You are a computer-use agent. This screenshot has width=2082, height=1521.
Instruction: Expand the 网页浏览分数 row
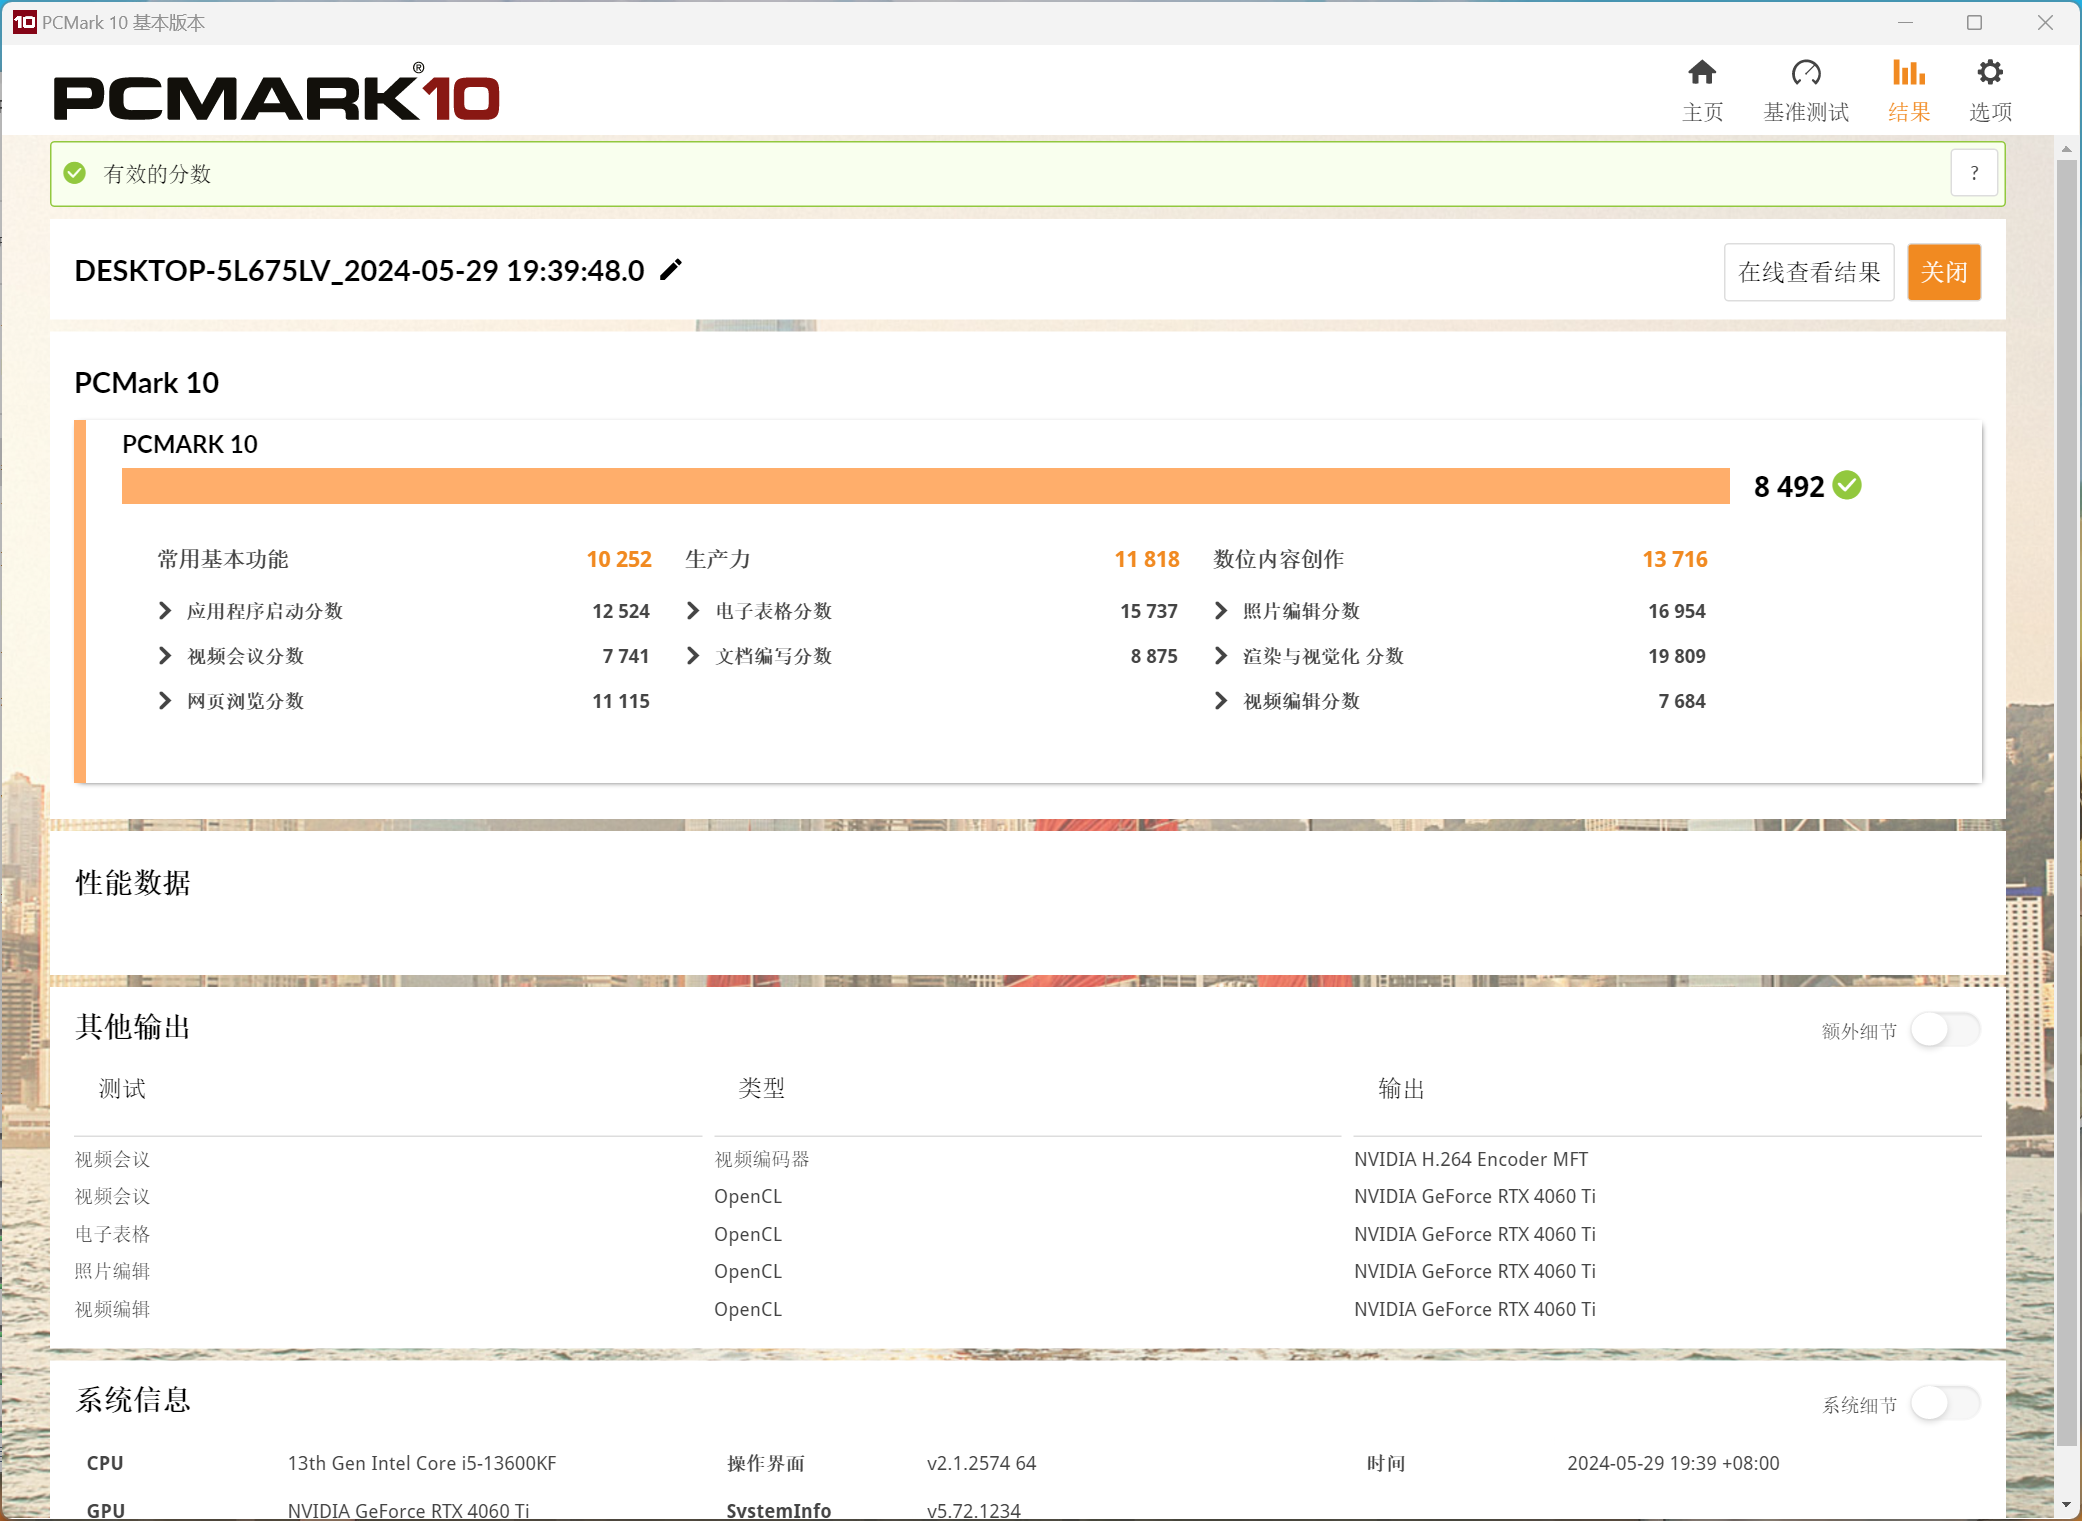[x=166, y=701]
